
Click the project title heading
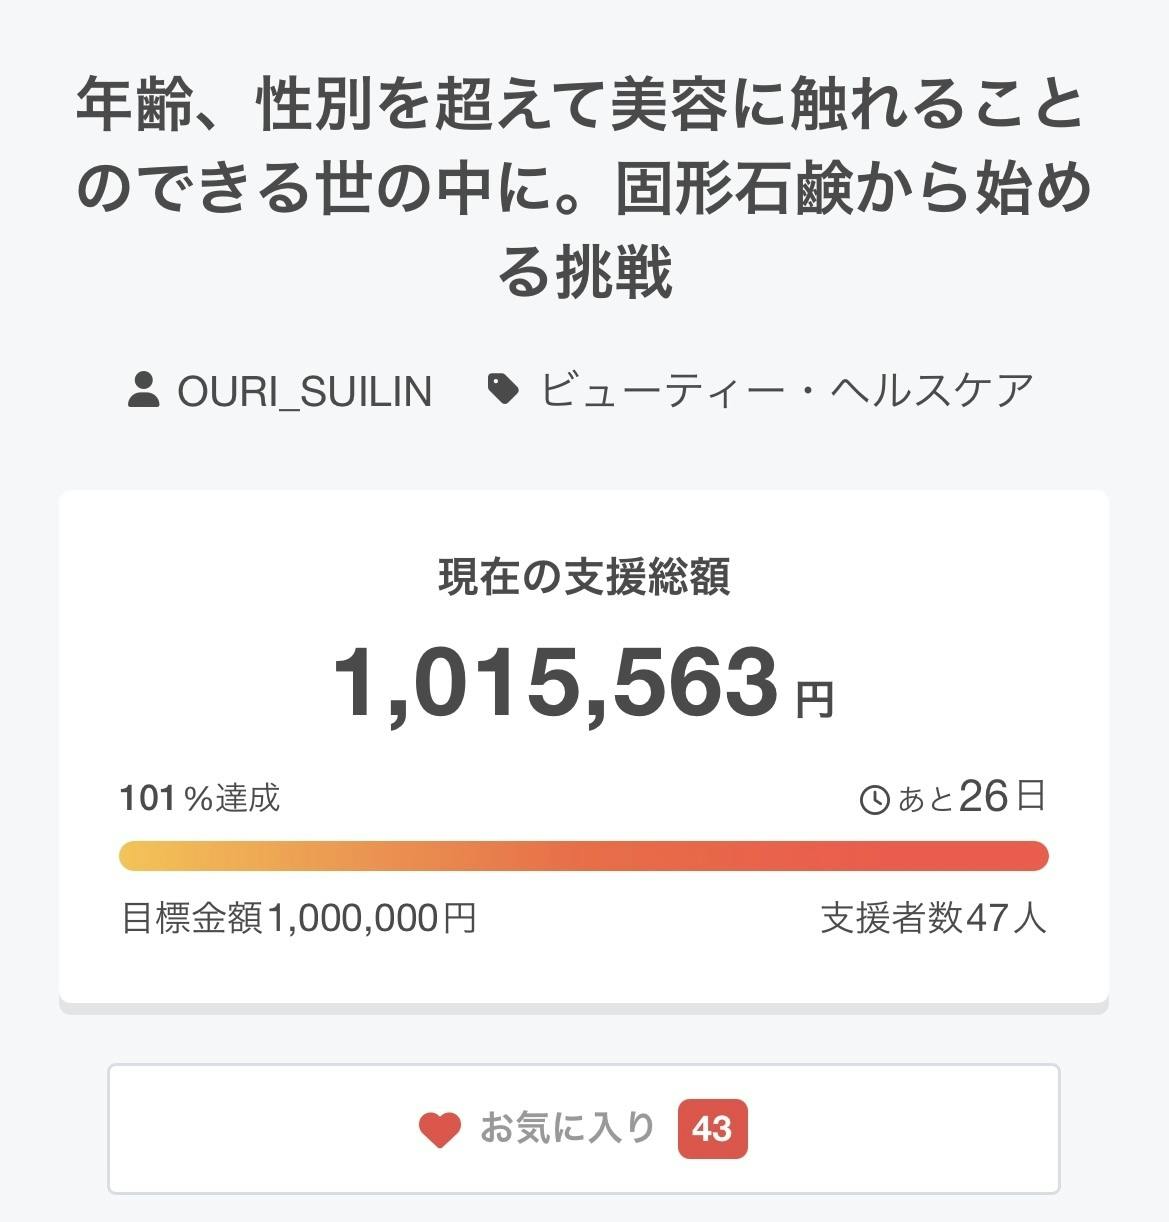click(x=584, y=189)
